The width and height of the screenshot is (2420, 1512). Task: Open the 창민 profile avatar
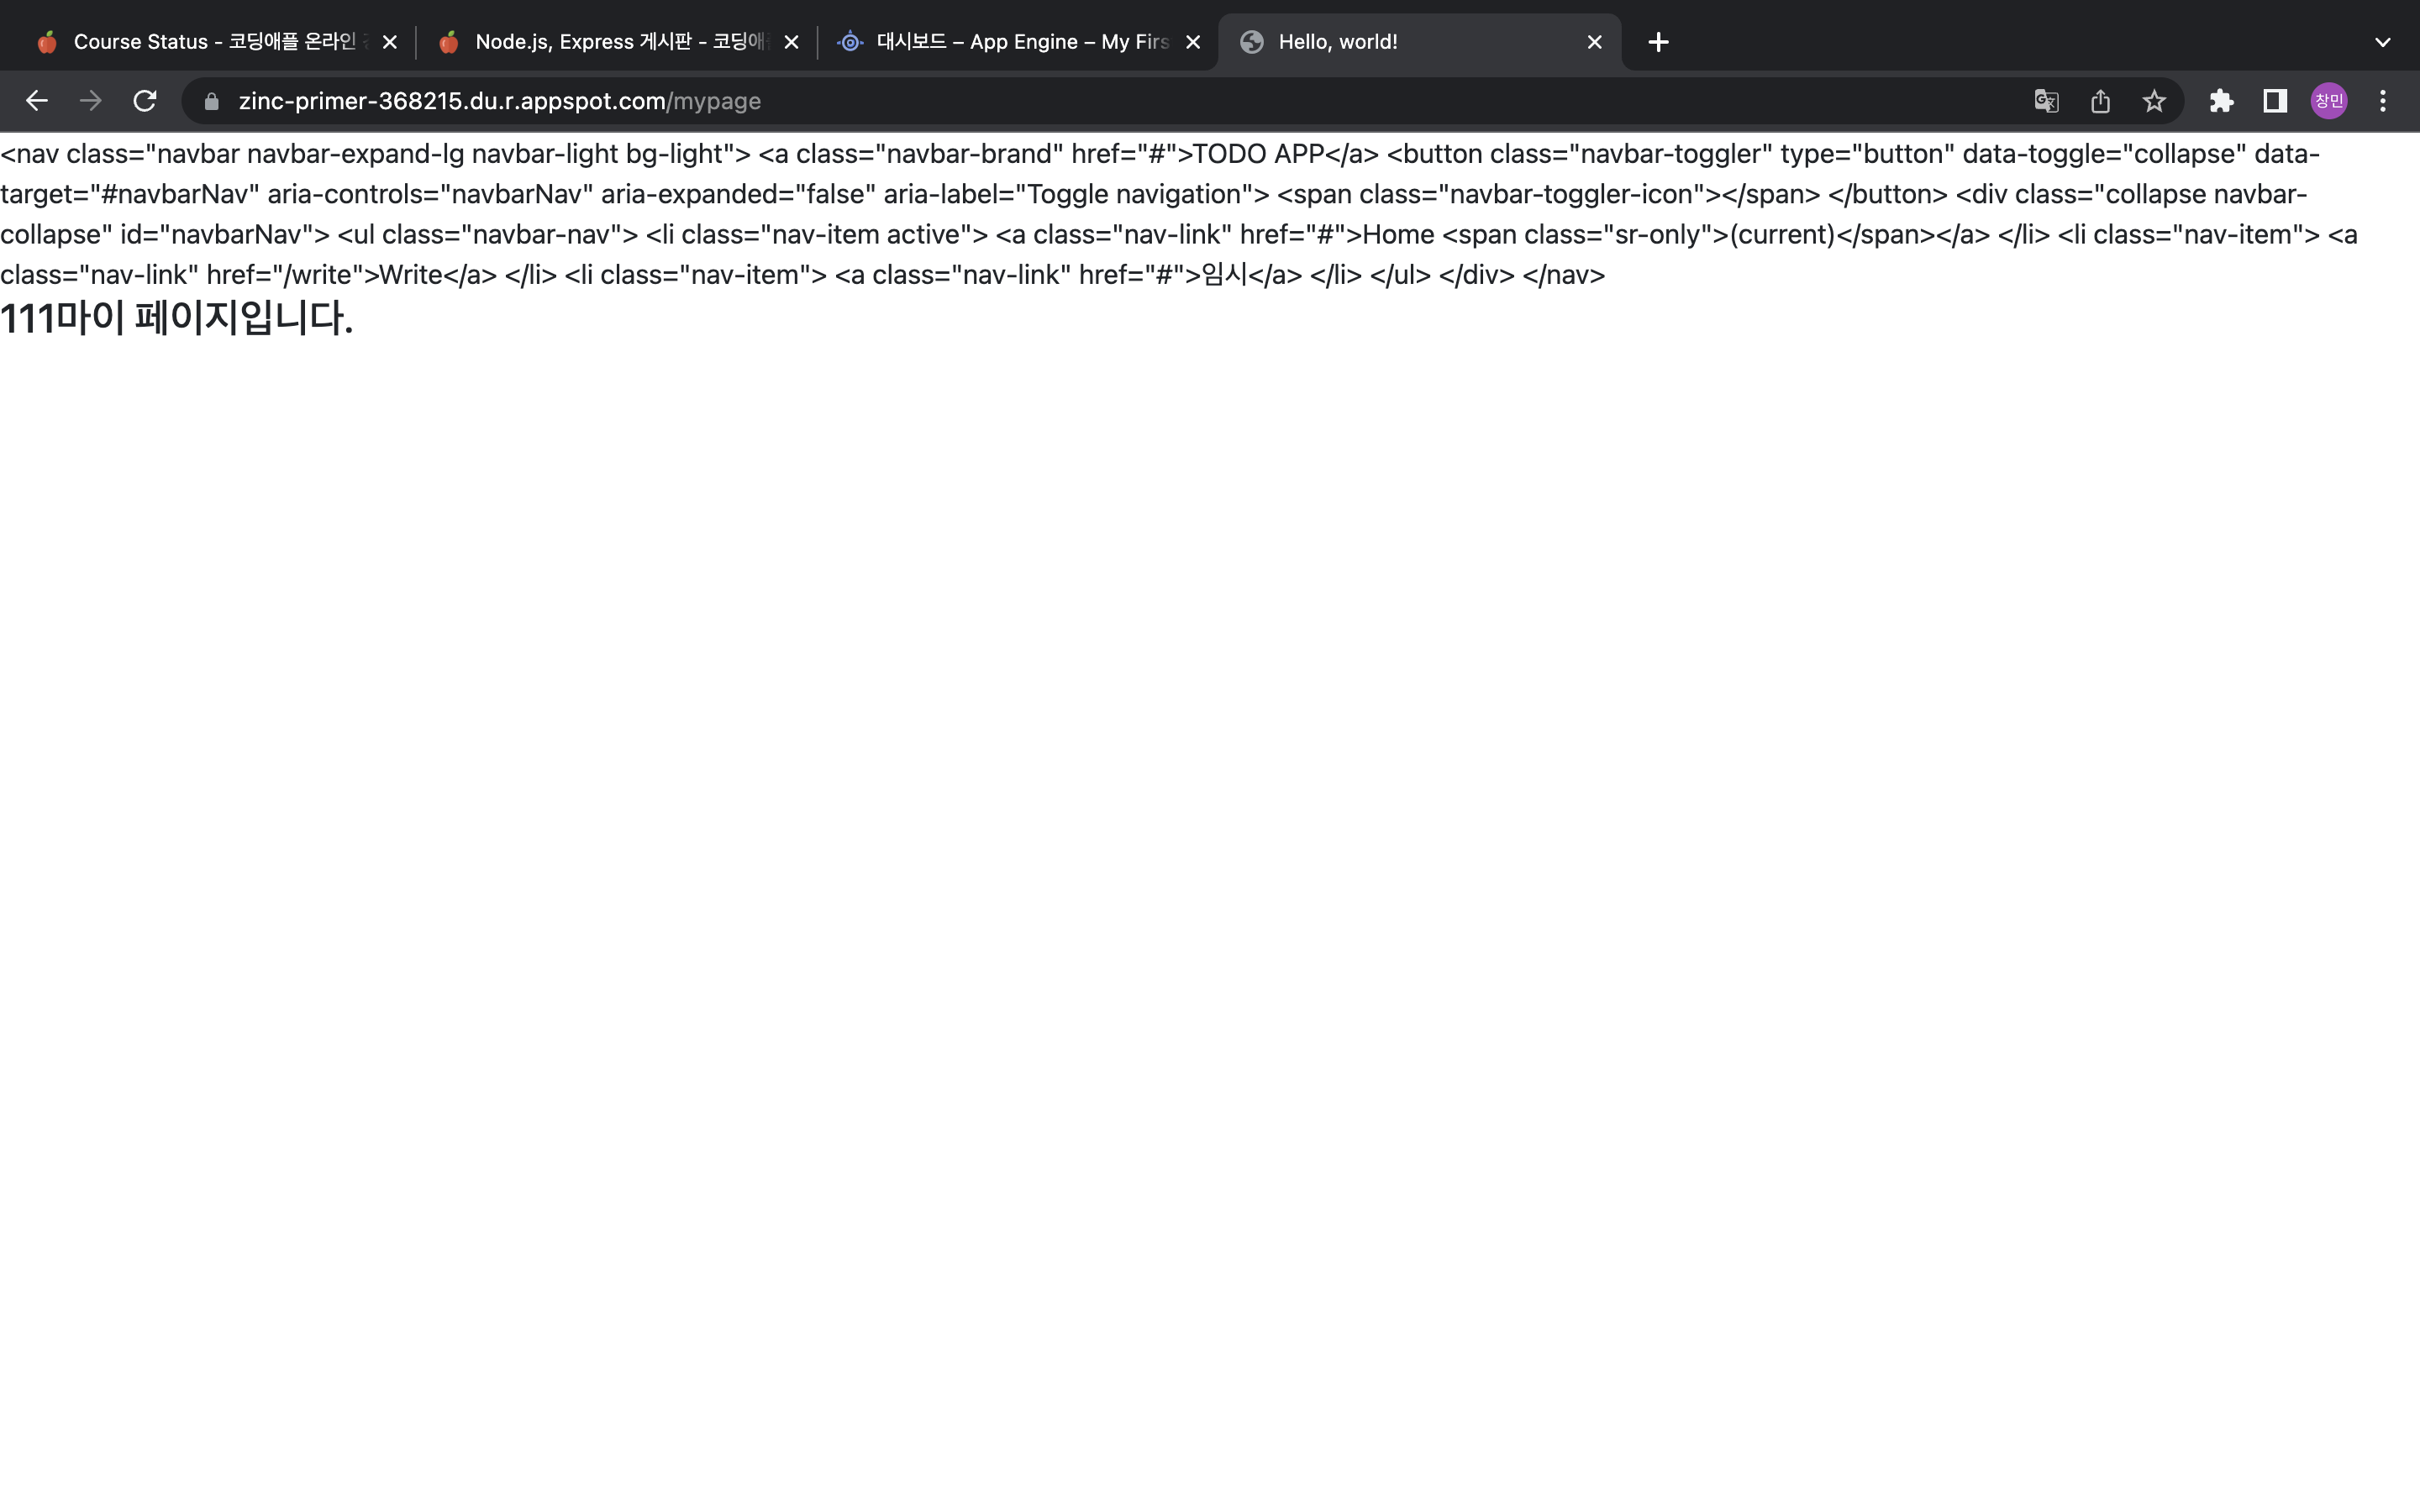2329,101
